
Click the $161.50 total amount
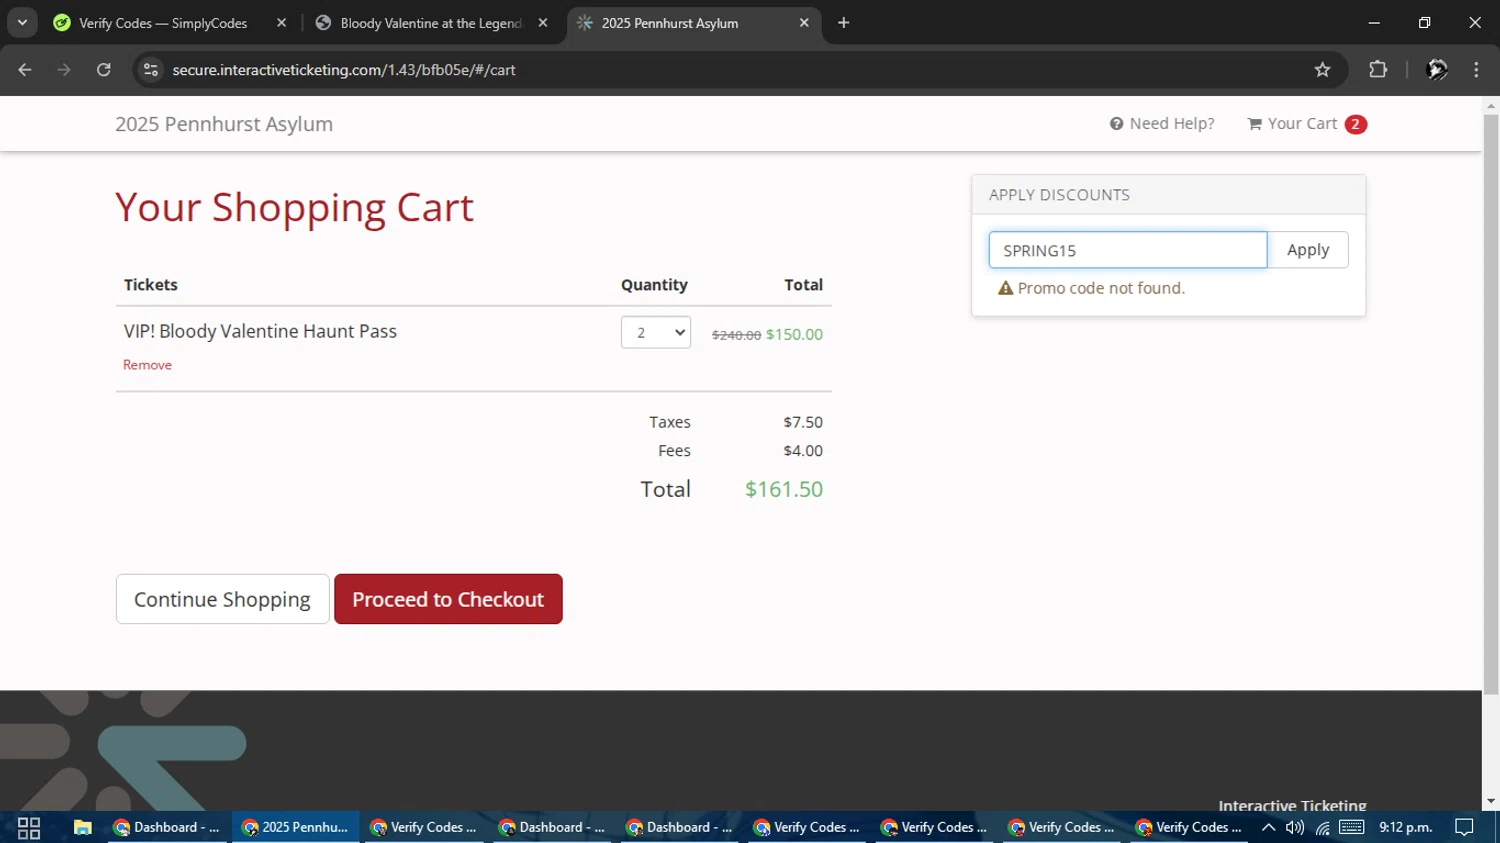coord(784,489)
